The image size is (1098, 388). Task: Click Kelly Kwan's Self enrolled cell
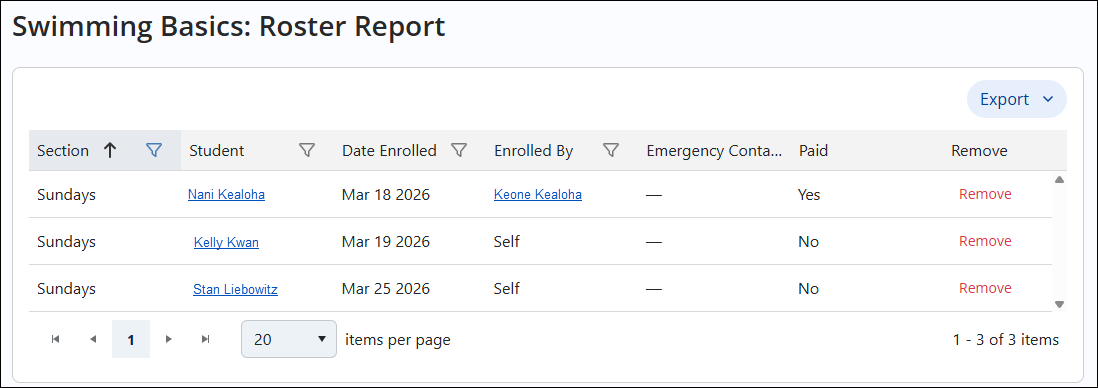tap(507, 242)
